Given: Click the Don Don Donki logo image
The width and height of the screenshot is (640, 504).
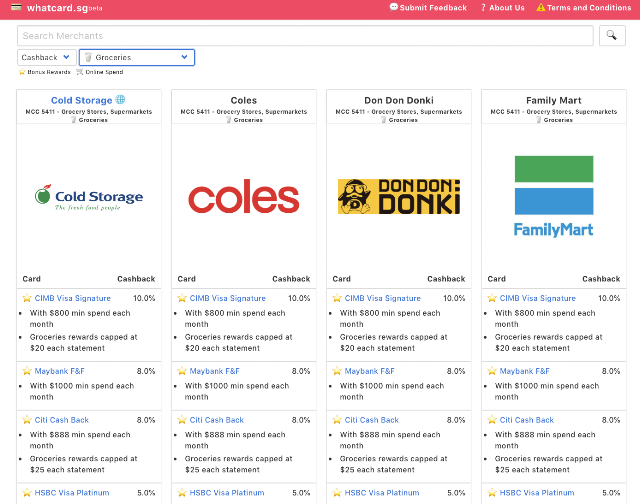Looking at the screenshot, I should (x=399, y=196).
